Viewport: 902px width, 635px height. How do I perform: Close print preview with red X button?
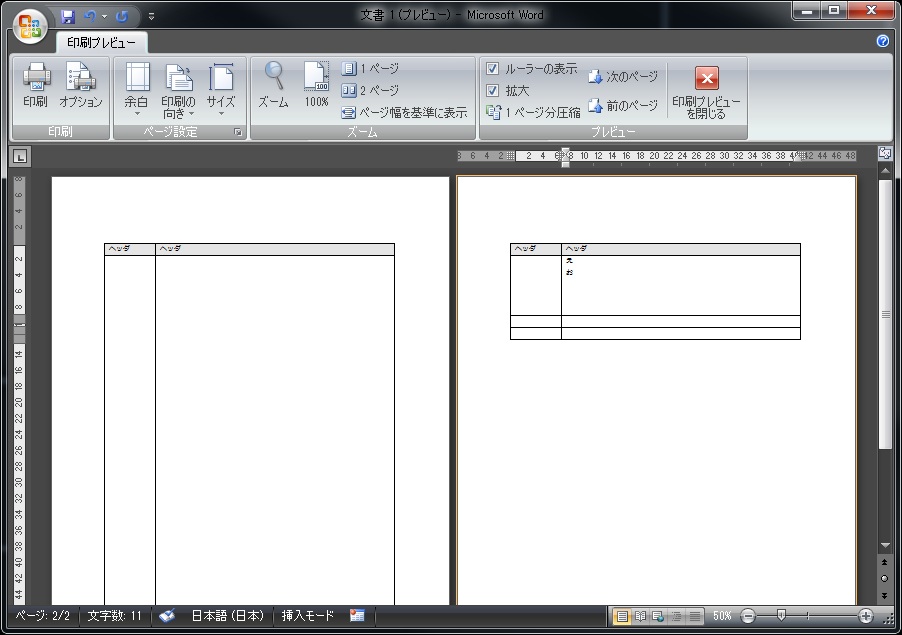tap(706, 80)
